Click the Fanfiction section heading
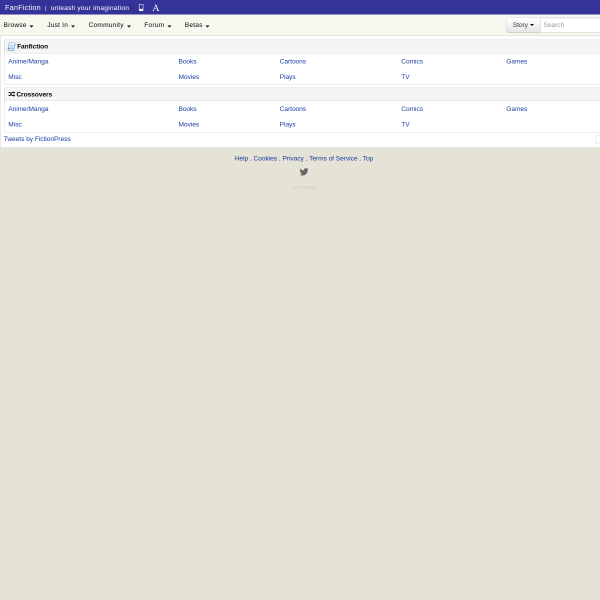This screenshot has width=600, height=600. click(x=33, y=47)
